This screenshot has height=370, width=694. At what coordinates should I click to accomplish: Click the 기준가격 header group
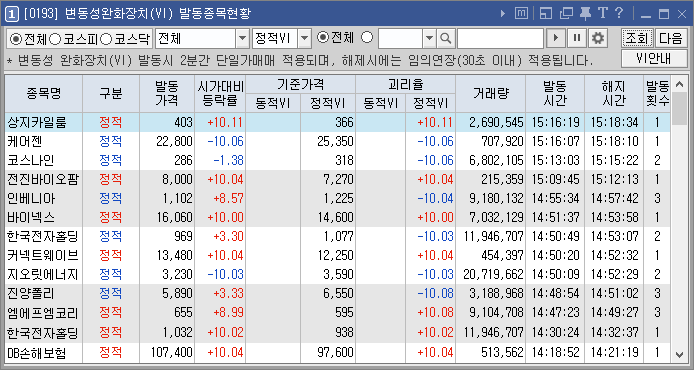[301, 84]
